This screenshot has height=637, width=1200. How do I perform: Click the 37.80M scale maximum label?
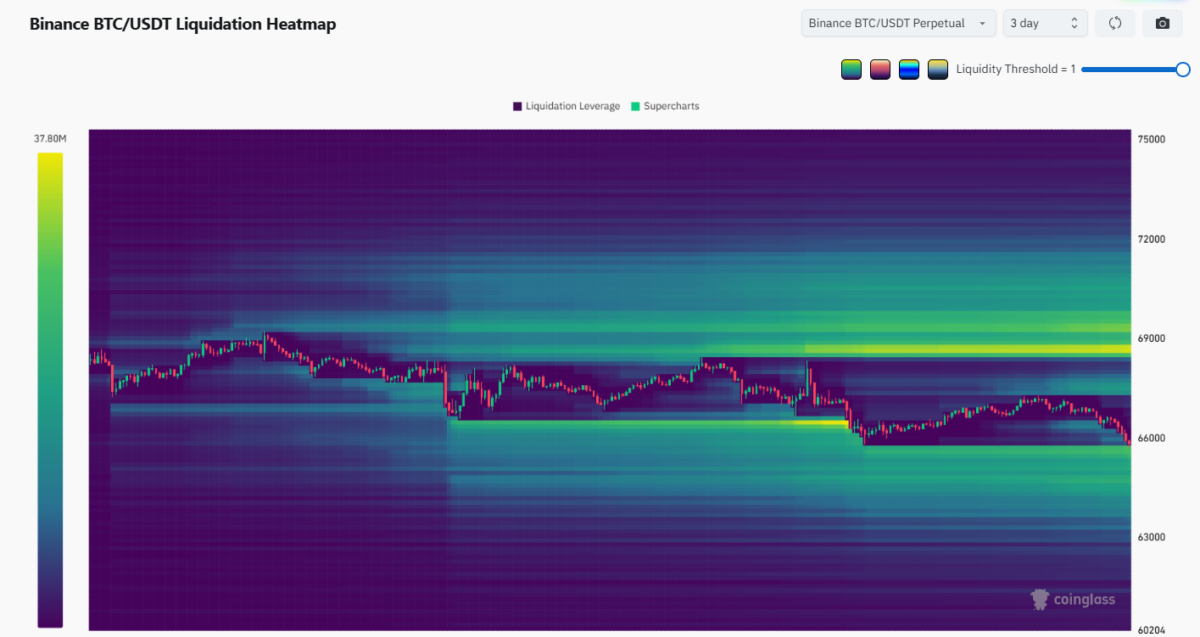click(x=50, y=139)
